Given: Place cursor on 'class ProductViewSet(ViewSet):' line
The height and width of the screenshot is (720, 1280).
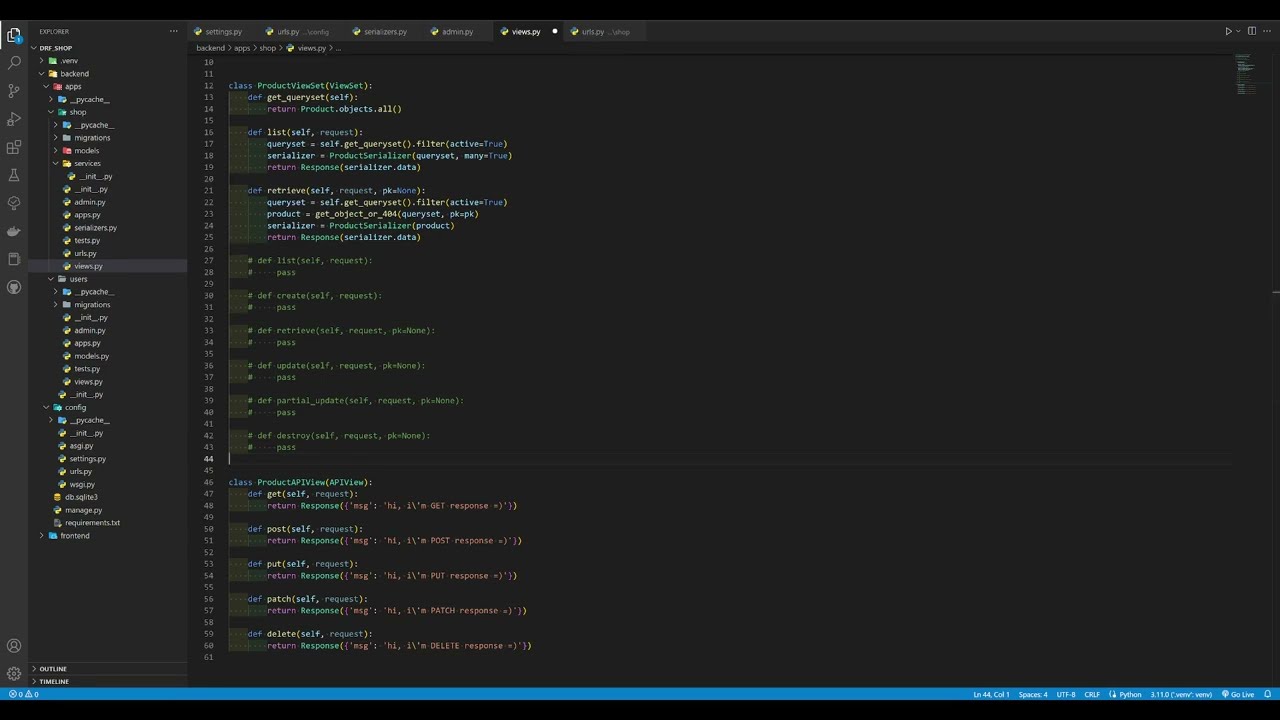Looking at the screenshot, I should click(300, 86).
